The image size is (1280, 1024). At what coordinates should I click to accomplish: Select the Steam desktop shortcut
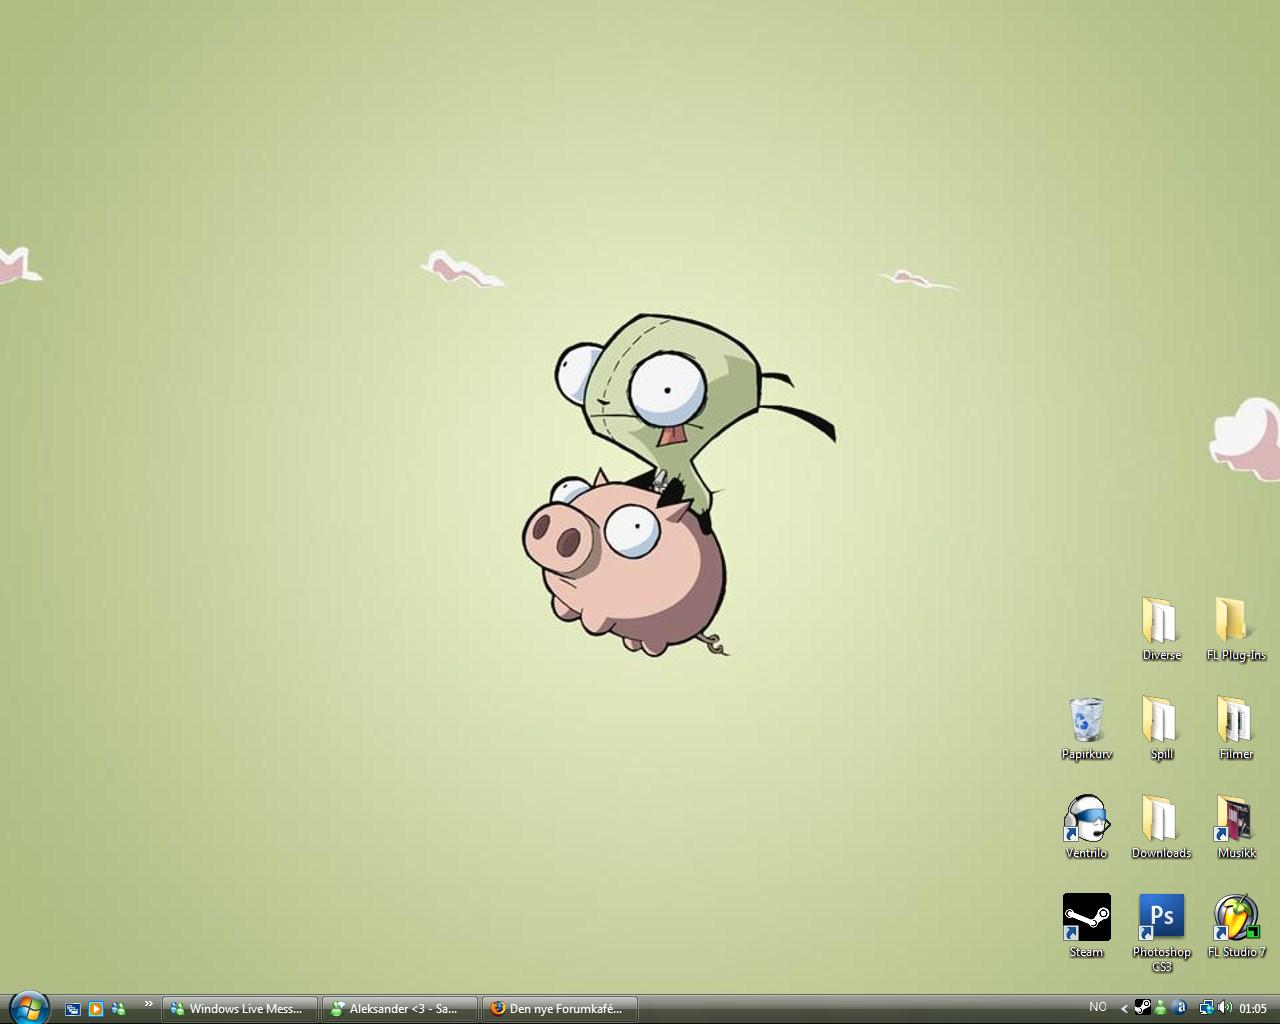tap(1087, 927)
